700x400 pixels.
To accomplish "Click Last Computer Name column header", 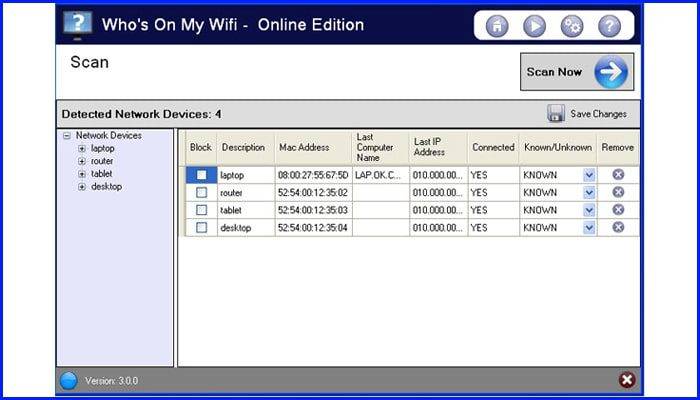I will pyautogui.click(x=380, y=147).
